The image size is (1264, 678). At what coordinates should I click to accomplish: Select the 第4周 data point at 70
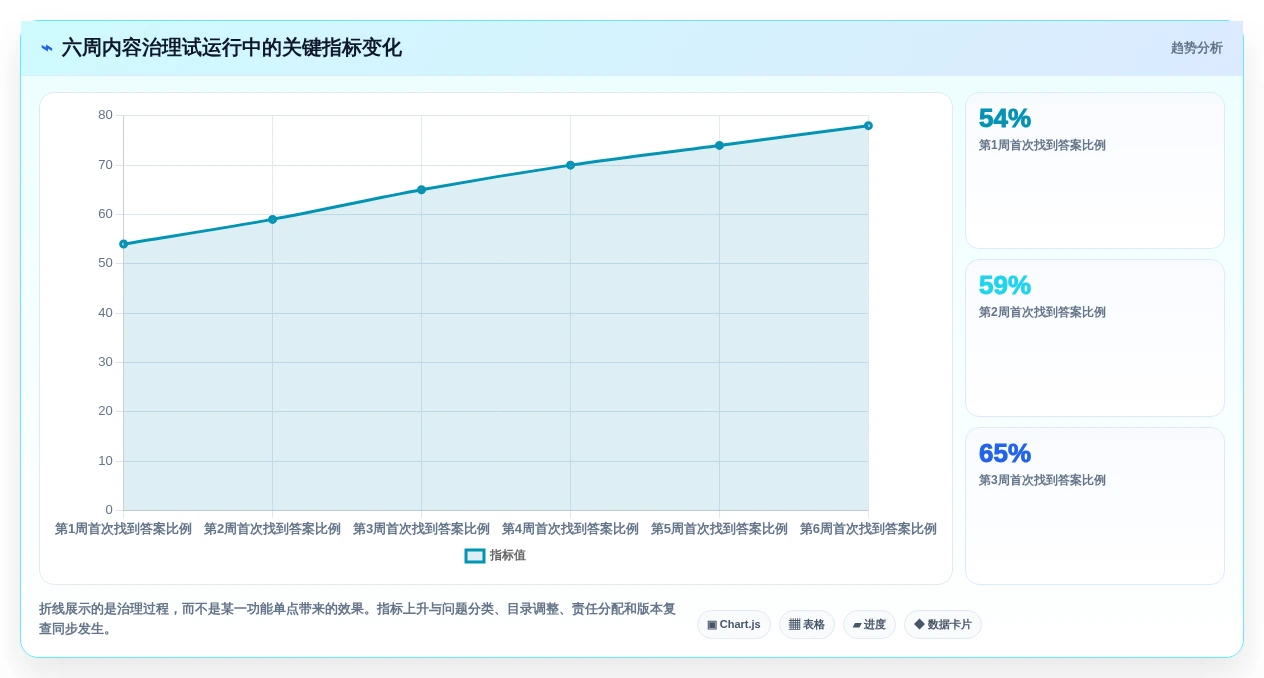[570, 165]
